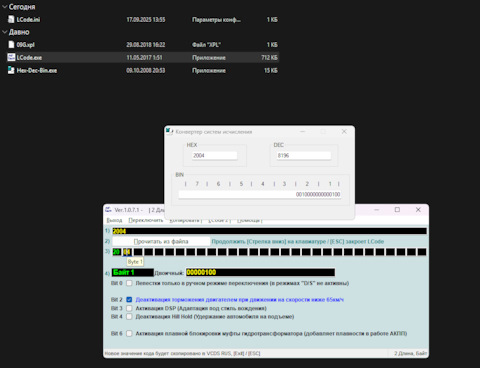Enable Bit 0 paddle shifters checkbox
Image resolution: width=480 pixels, height=368 pixels.
pos(129,283)
